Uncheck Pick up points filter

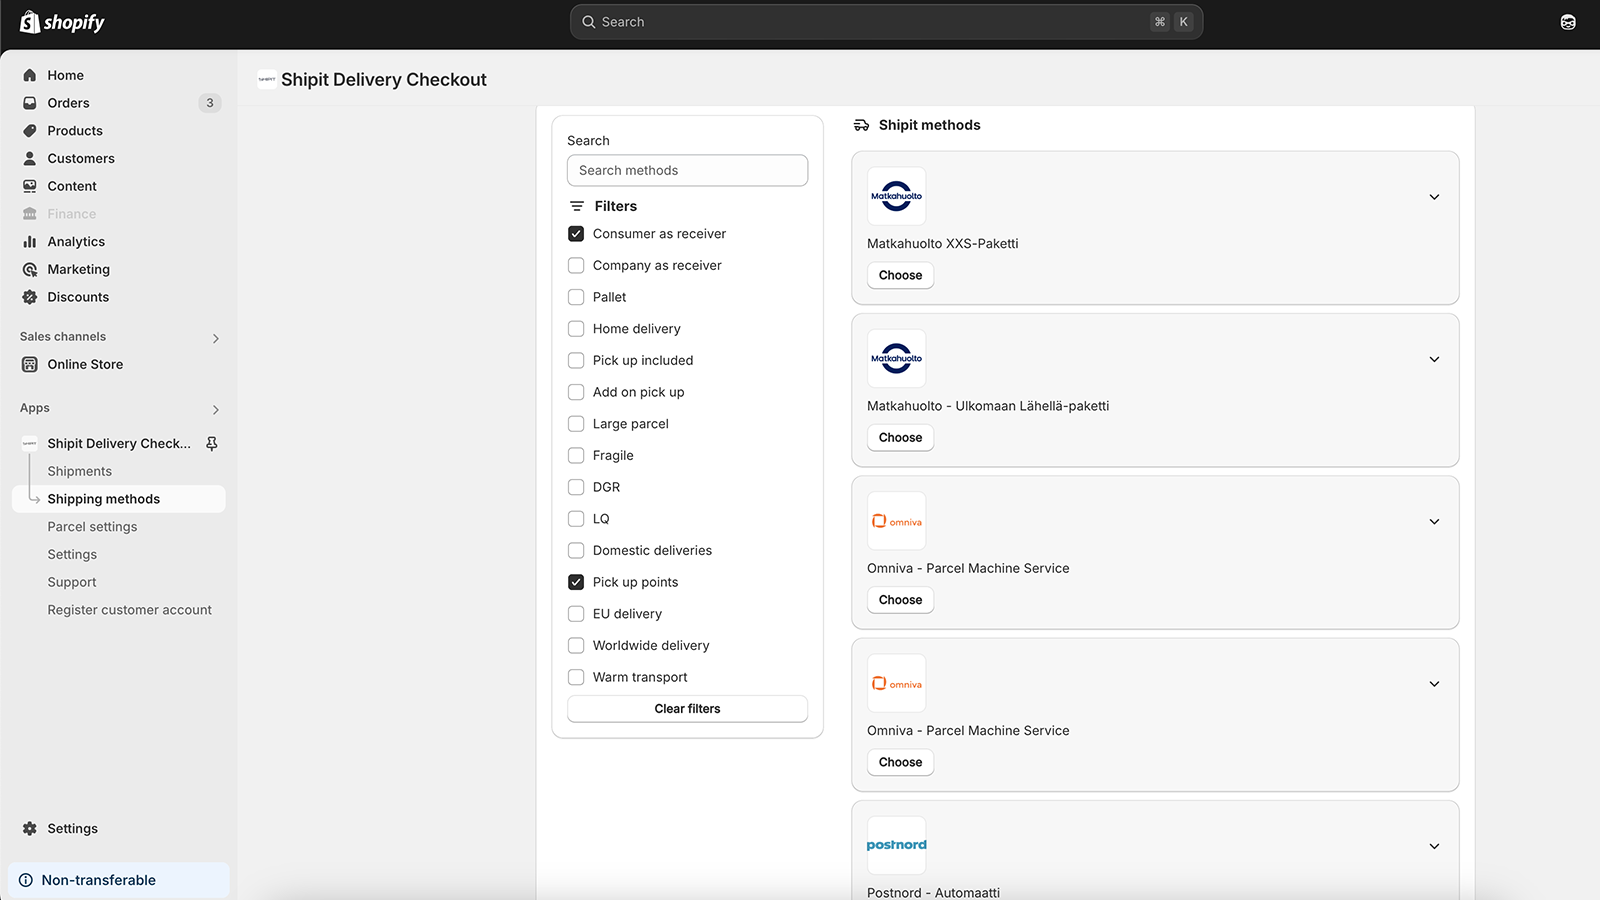pos(576,582)
